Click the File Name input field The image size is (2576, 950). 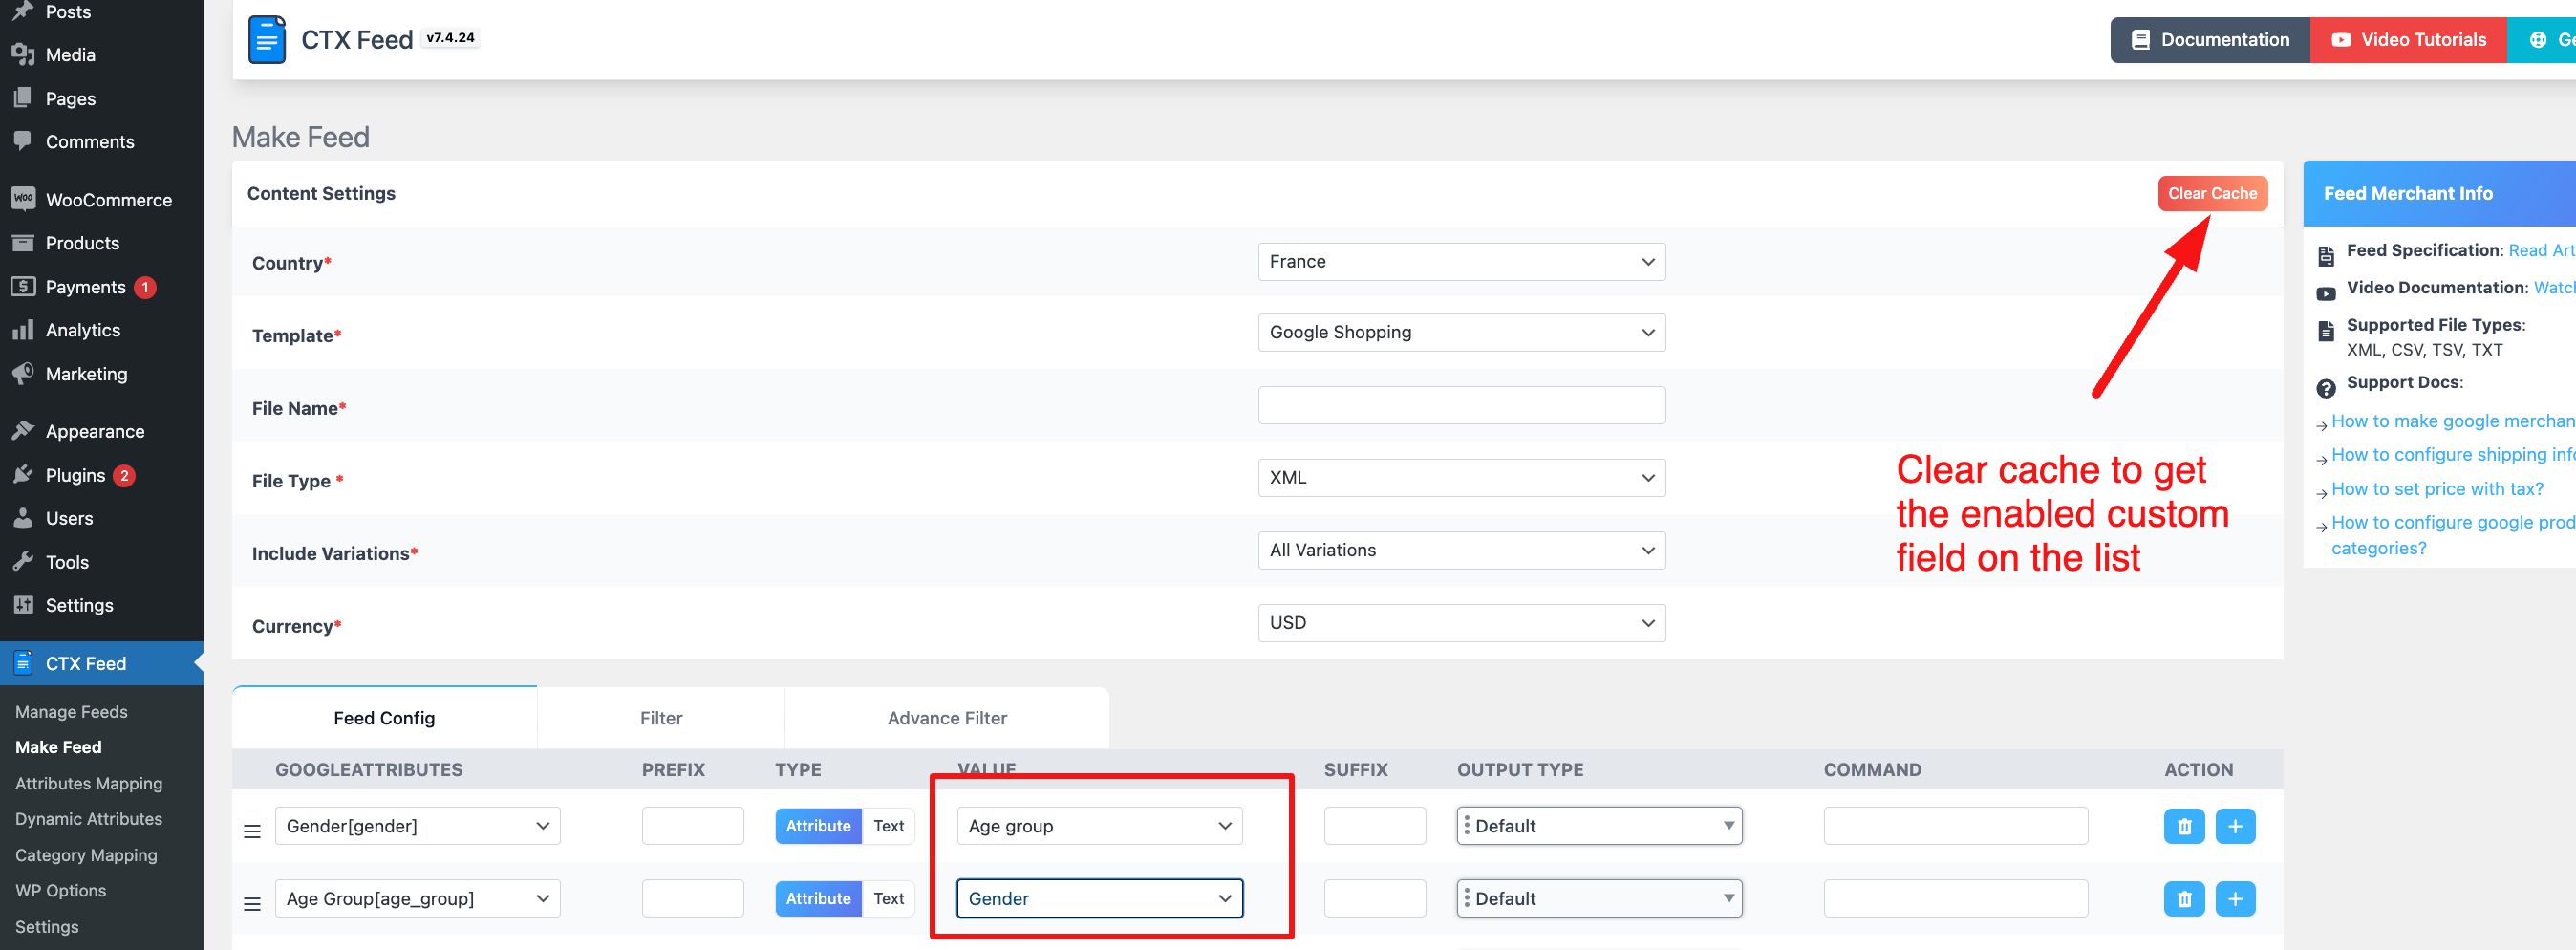[1461, 406]
